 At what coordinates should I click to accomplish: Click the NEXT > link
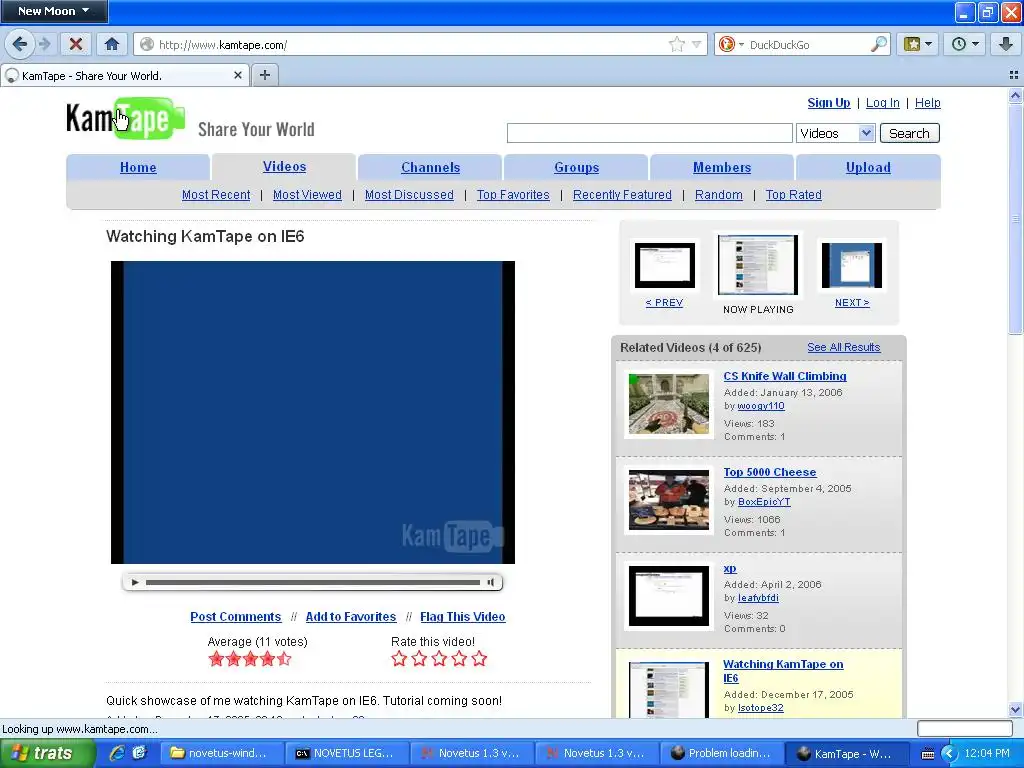(852, 302)
